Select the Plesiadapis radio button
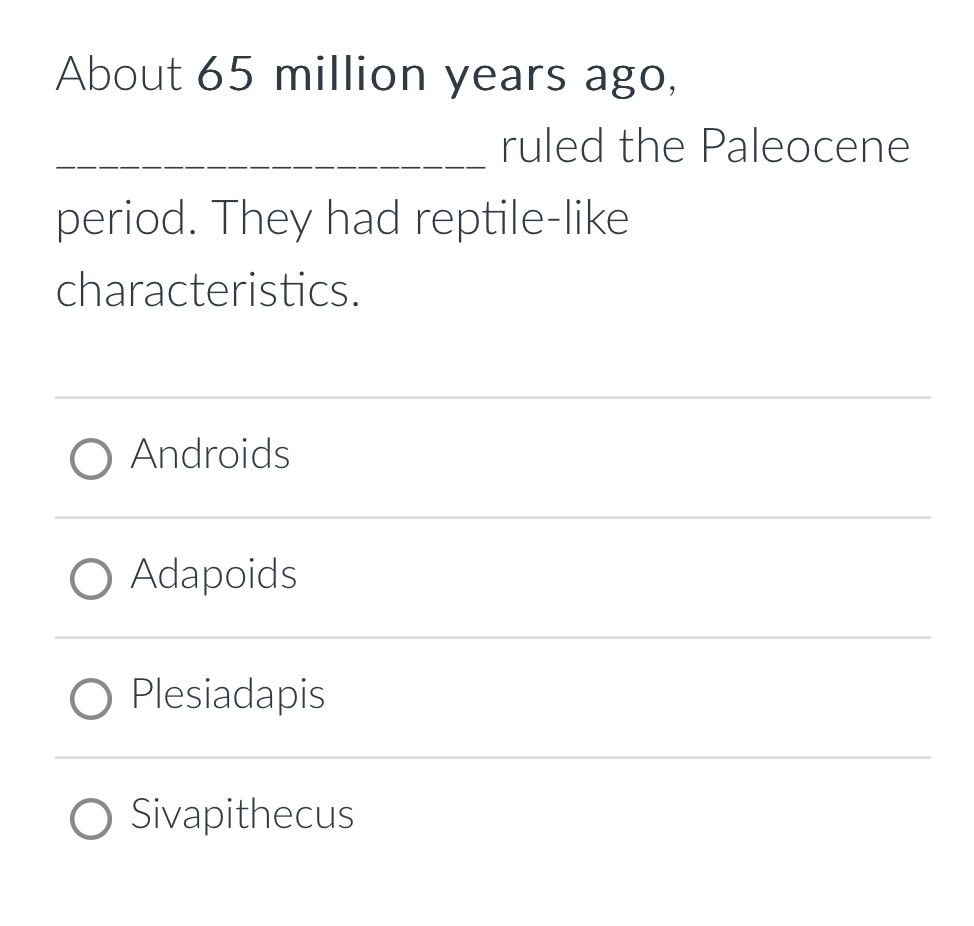974x926 pixels. [91, 699]
